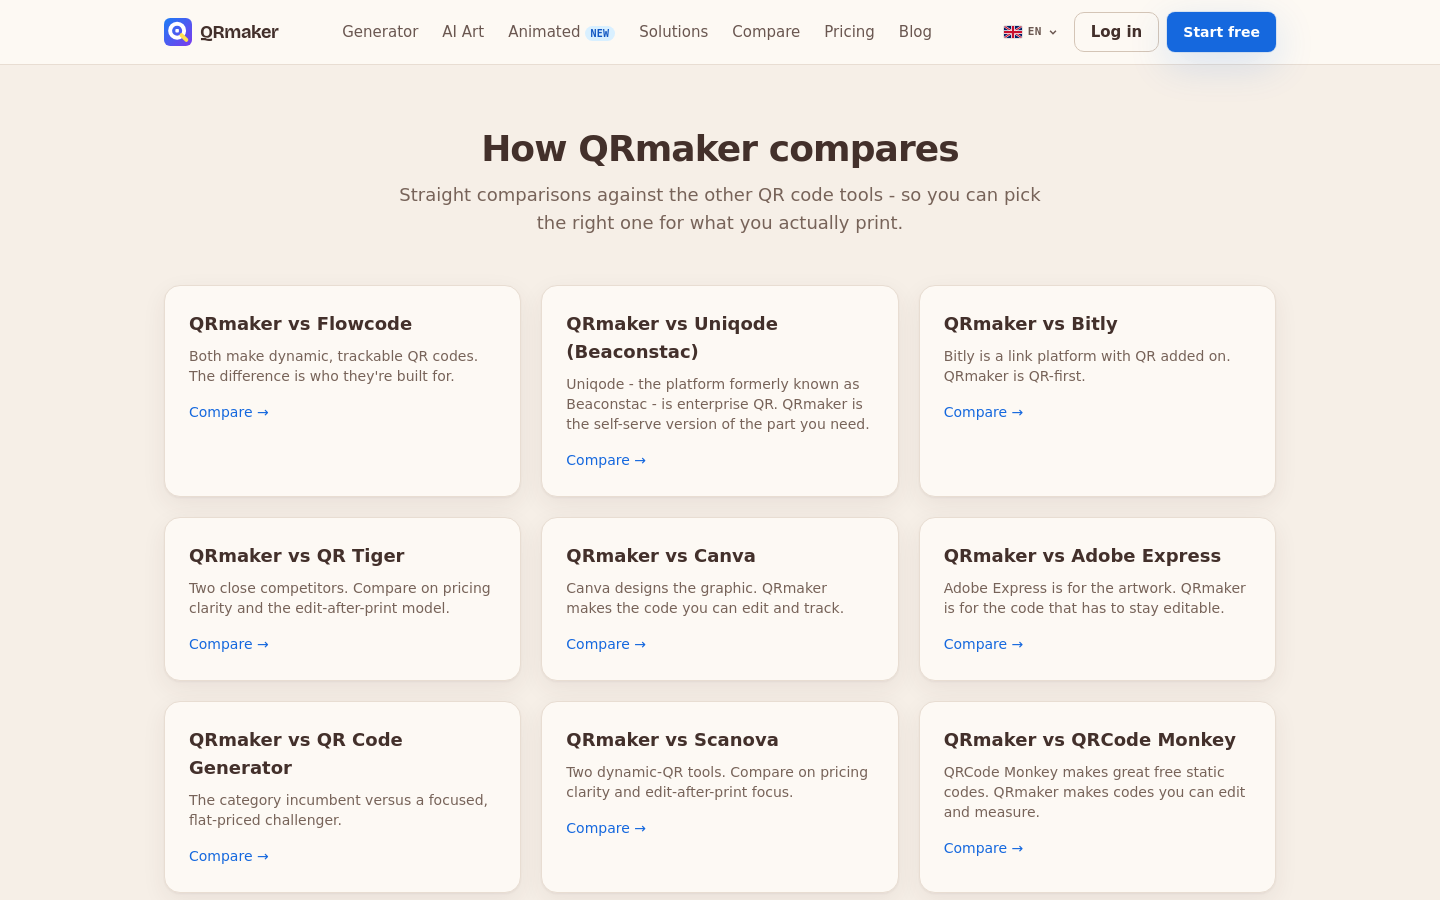The height and width of the screenshot is (900, 1440).
Task: Open Compare link for QRCode Monkey card
Action: point(983,848)
